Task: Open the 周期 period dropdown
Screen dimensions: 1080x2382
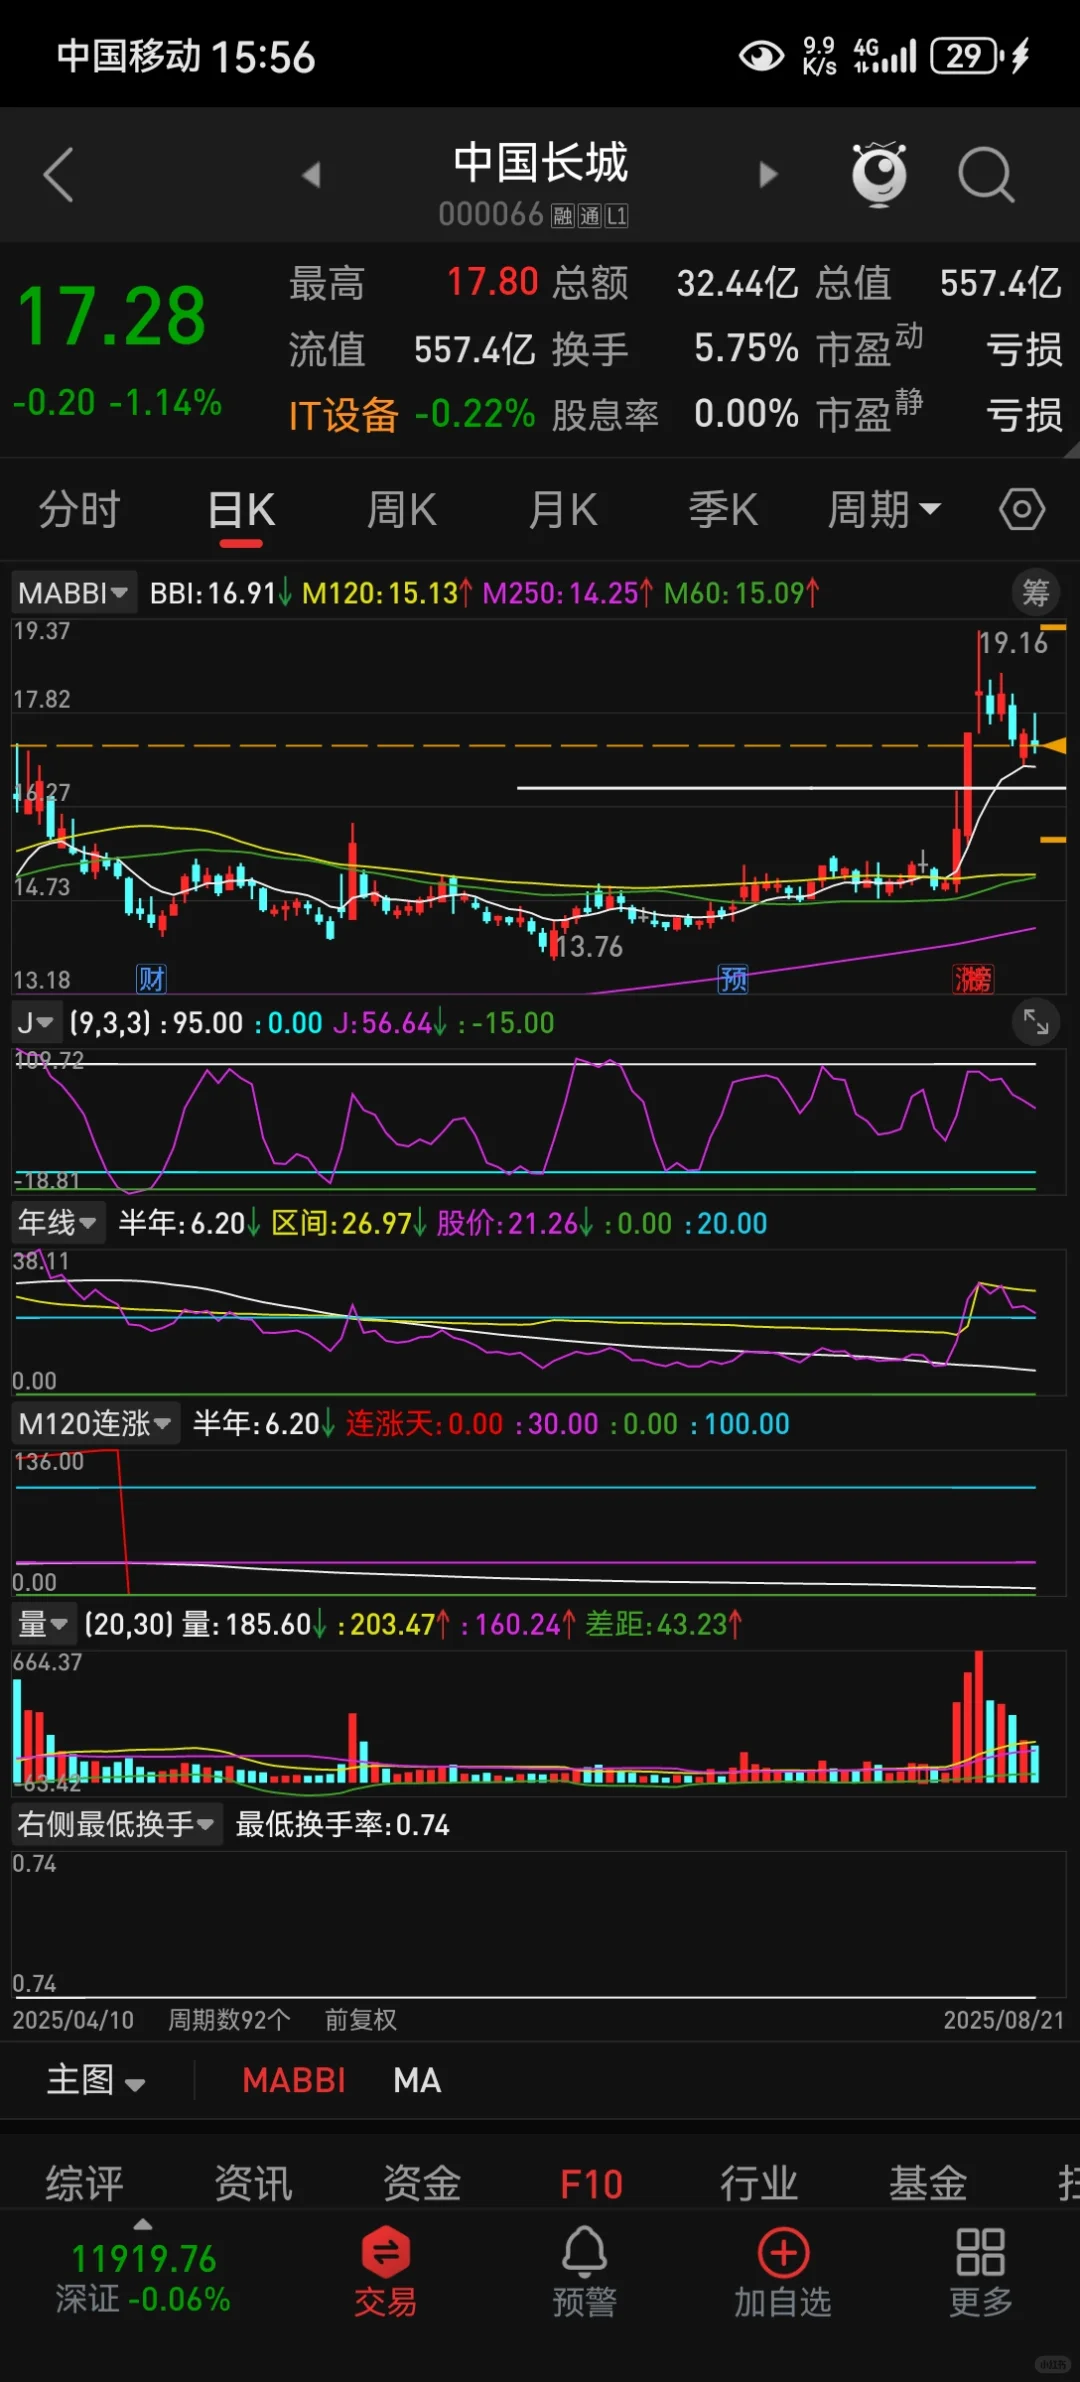Action: pos(884,510)
